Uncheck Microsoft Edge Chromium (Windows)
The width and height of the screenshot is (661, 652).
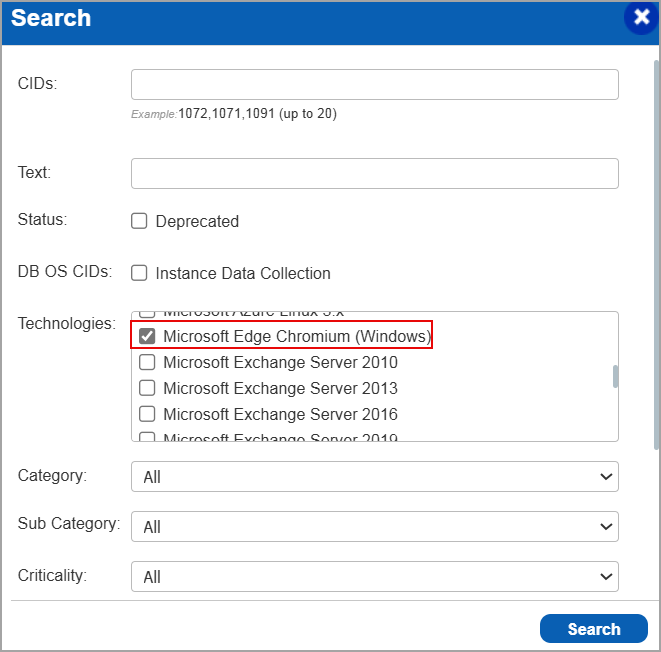click(x=147, y=336)
